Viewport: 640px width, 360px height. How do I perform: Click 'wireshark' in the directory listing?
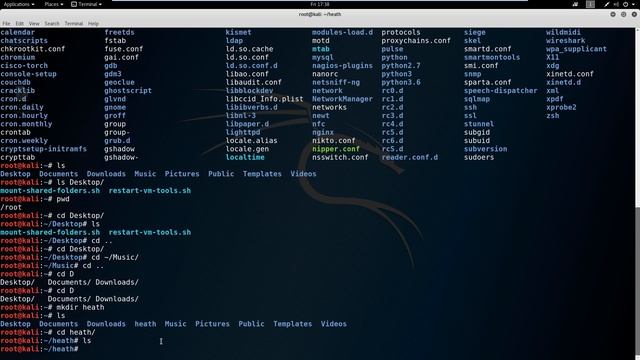[x=565, y=40]
